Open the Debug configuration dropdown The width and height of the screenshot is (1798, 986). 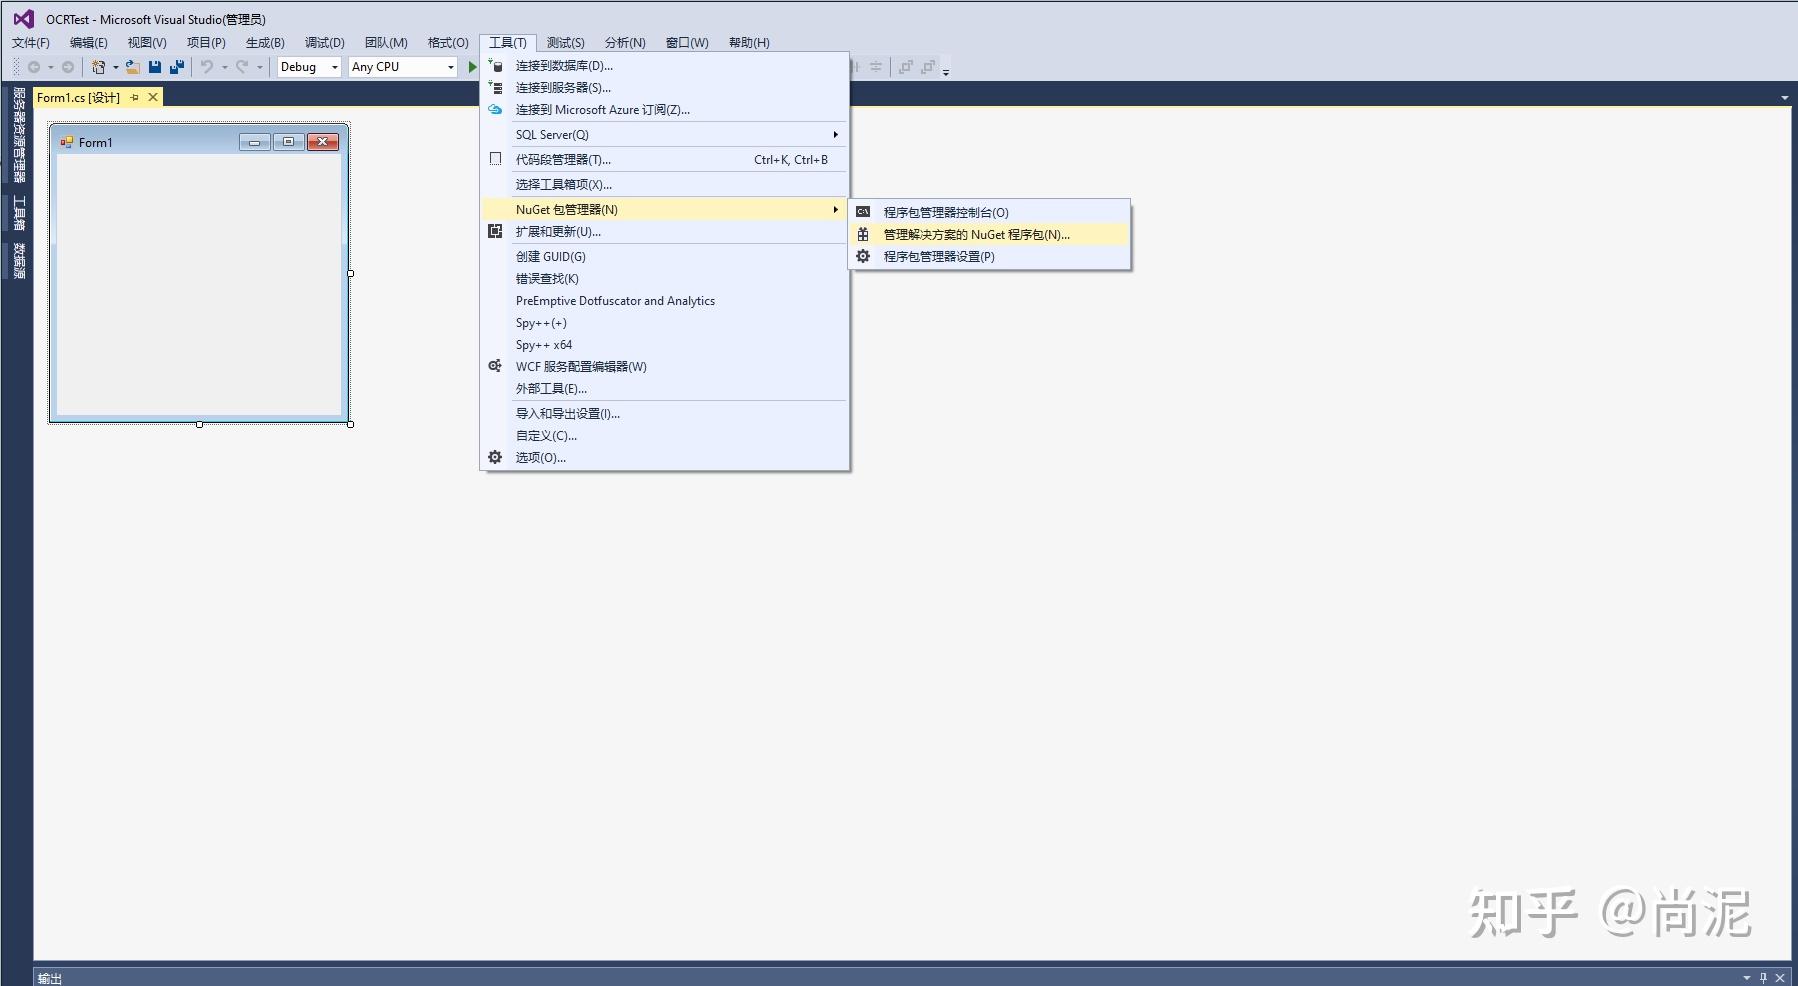(335, 67)
